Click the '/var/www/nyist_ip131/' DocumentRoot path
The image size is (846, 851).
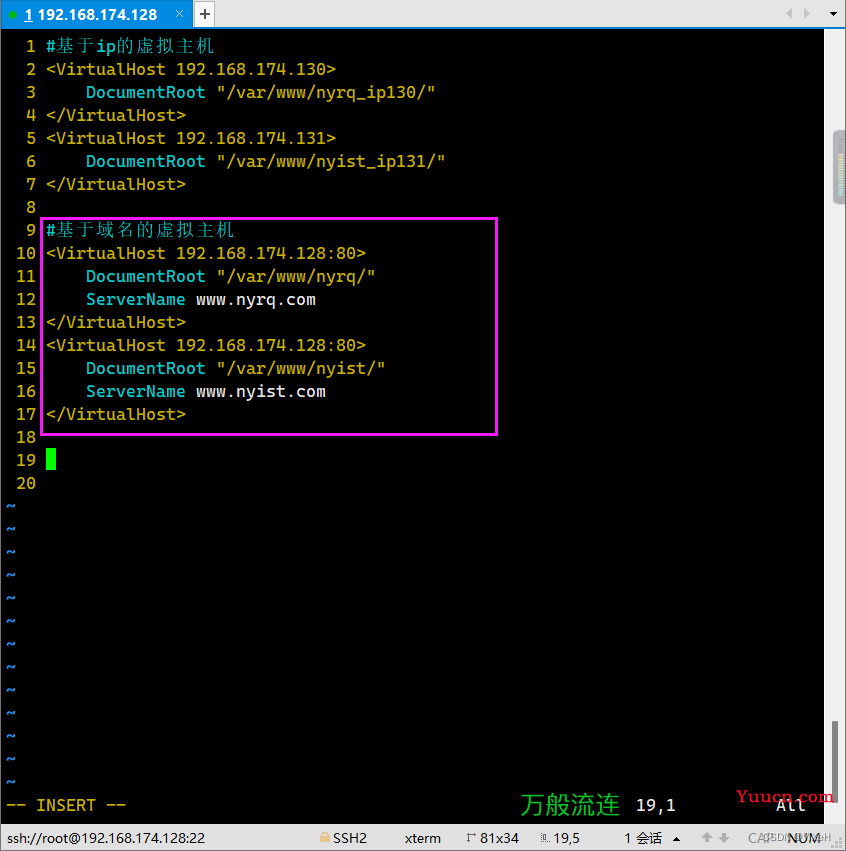click(331, 162)
